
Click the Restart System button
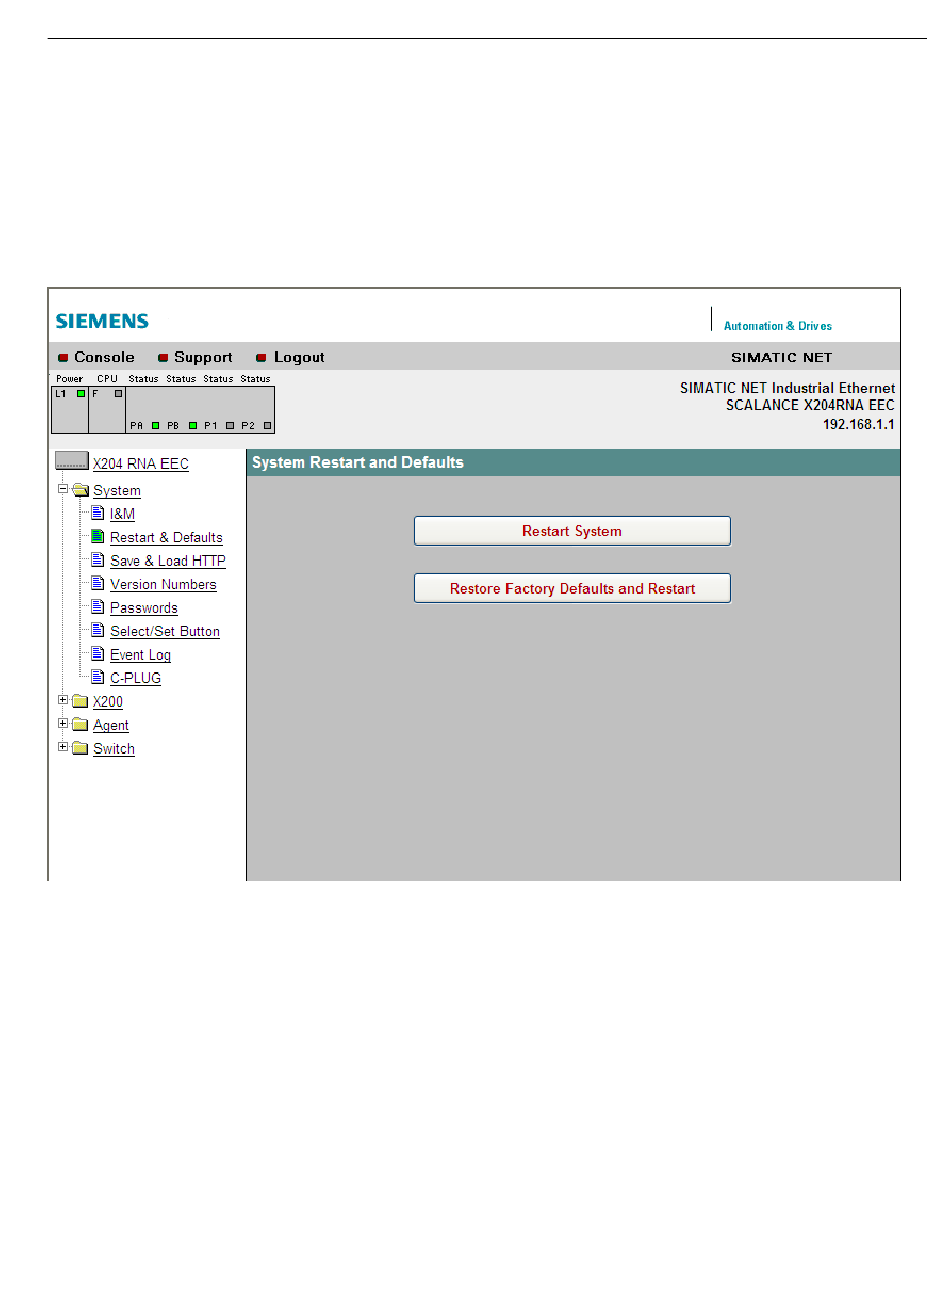coord(572,531)
